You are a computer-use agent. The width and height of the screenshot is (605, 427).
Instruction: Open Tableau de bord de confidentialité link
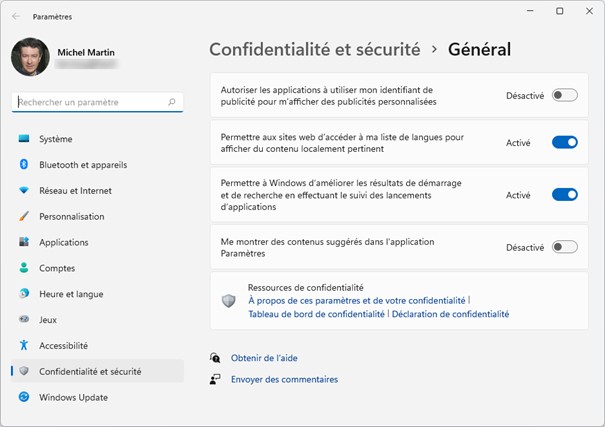click(316, 314)
